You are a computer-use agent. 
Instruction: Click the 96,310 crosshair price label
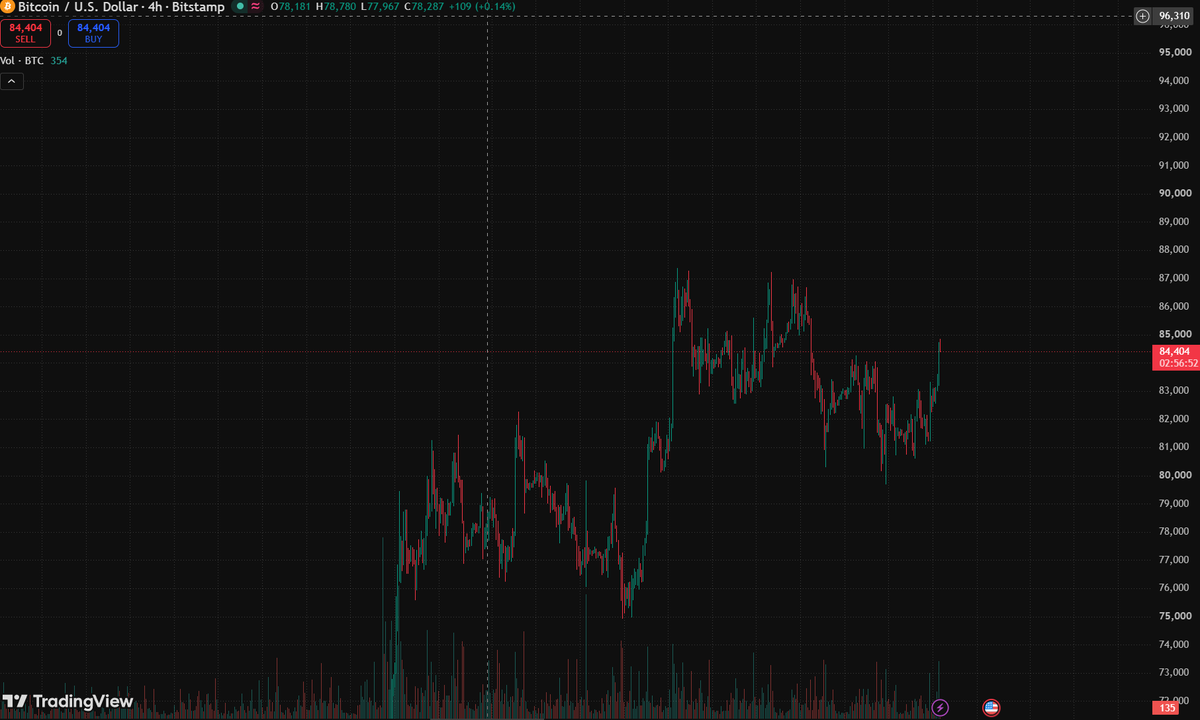pos(1174,16)
